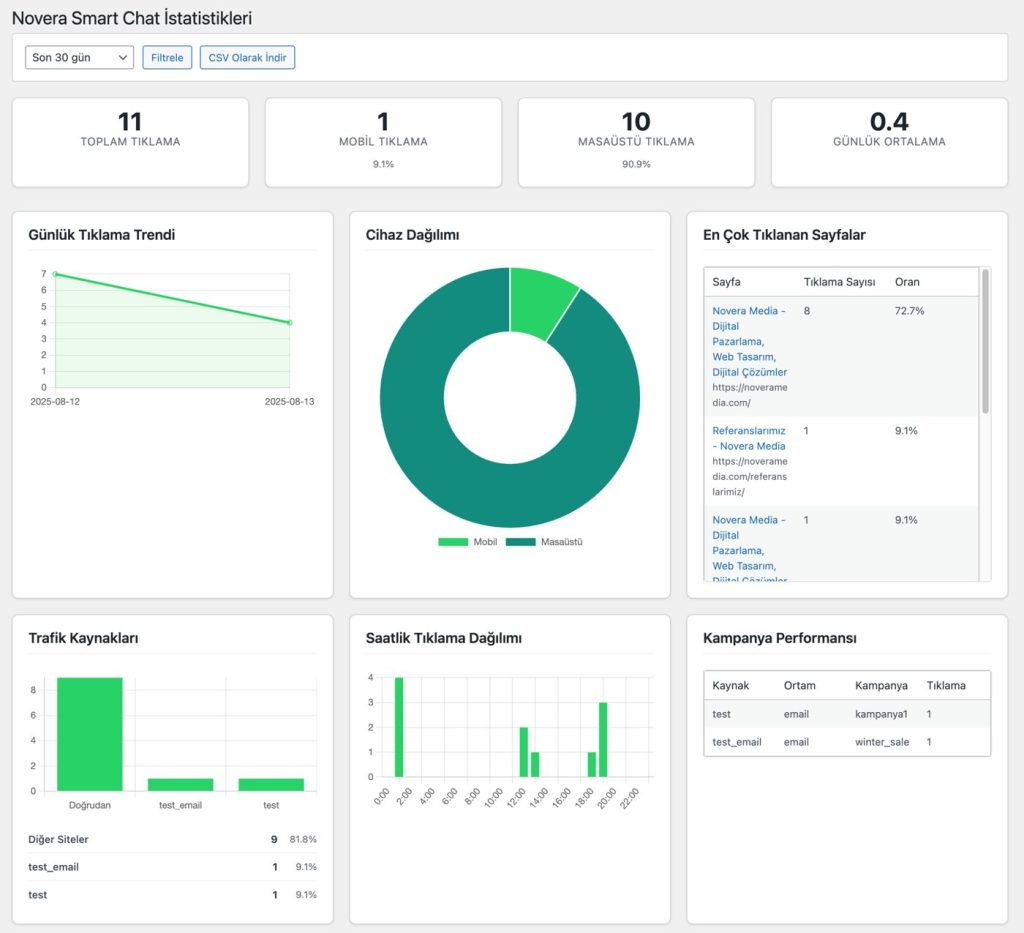Toggle the Mobil legend color swatch
This screenshot has width=1024, height=933.
coord(453,542)
